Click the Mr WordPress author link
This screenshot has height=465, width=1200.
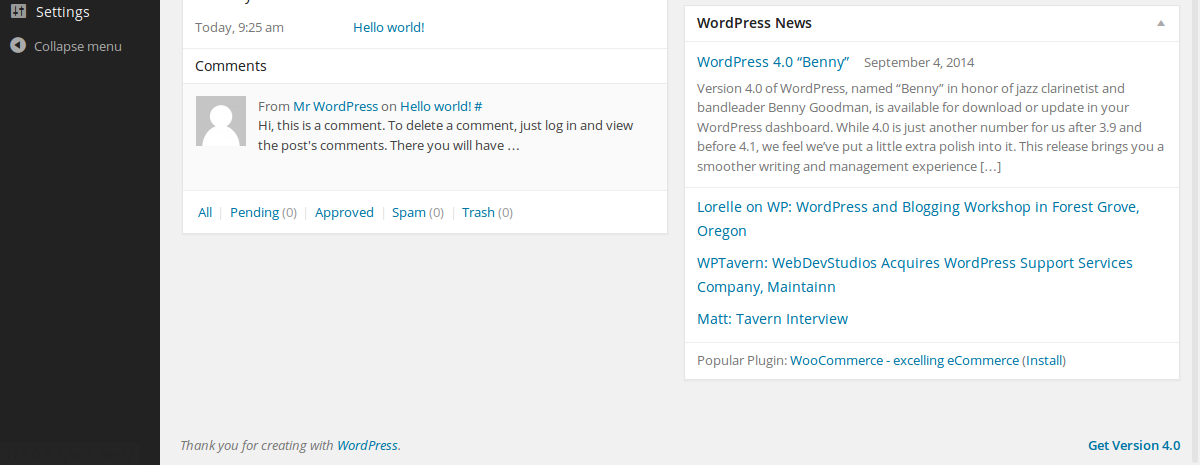click(336, 106)
